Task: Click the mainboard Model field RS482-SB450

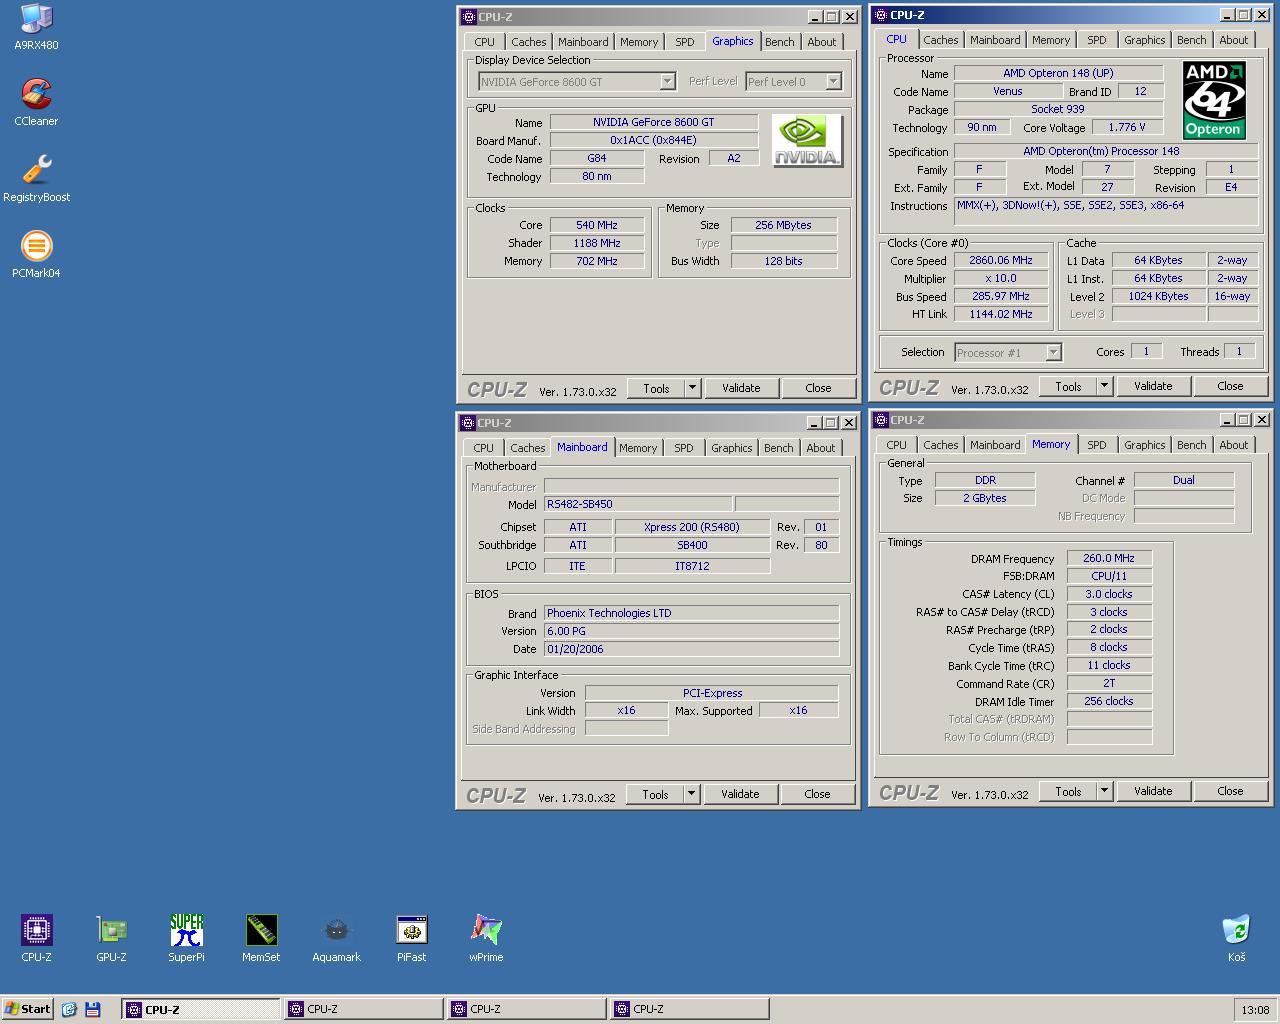Action: click(x=639, y=504)
